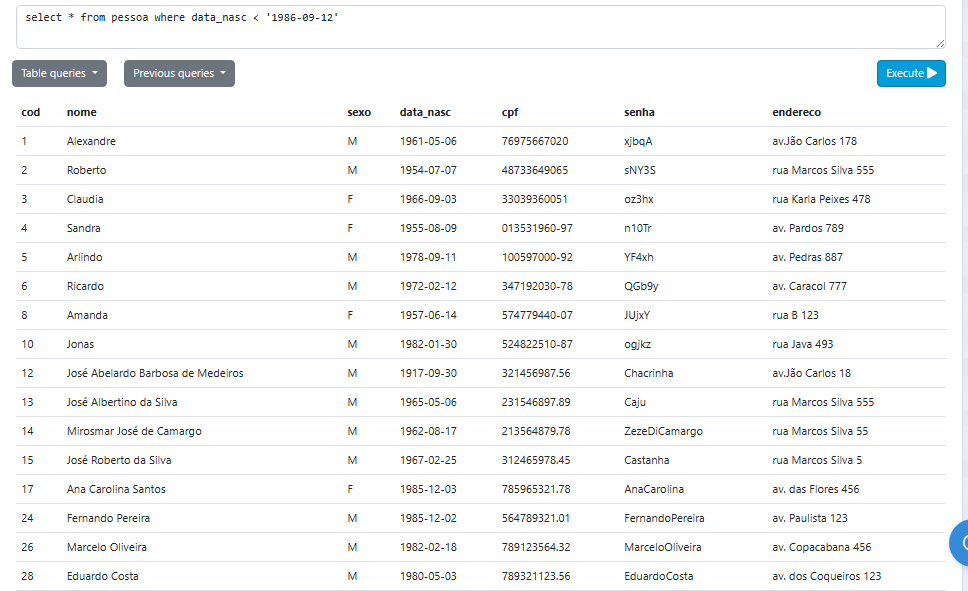Run the query with the Execute button
Viewport: 968px width, 591px height.
pyautogui.click(x=911, y=73)
